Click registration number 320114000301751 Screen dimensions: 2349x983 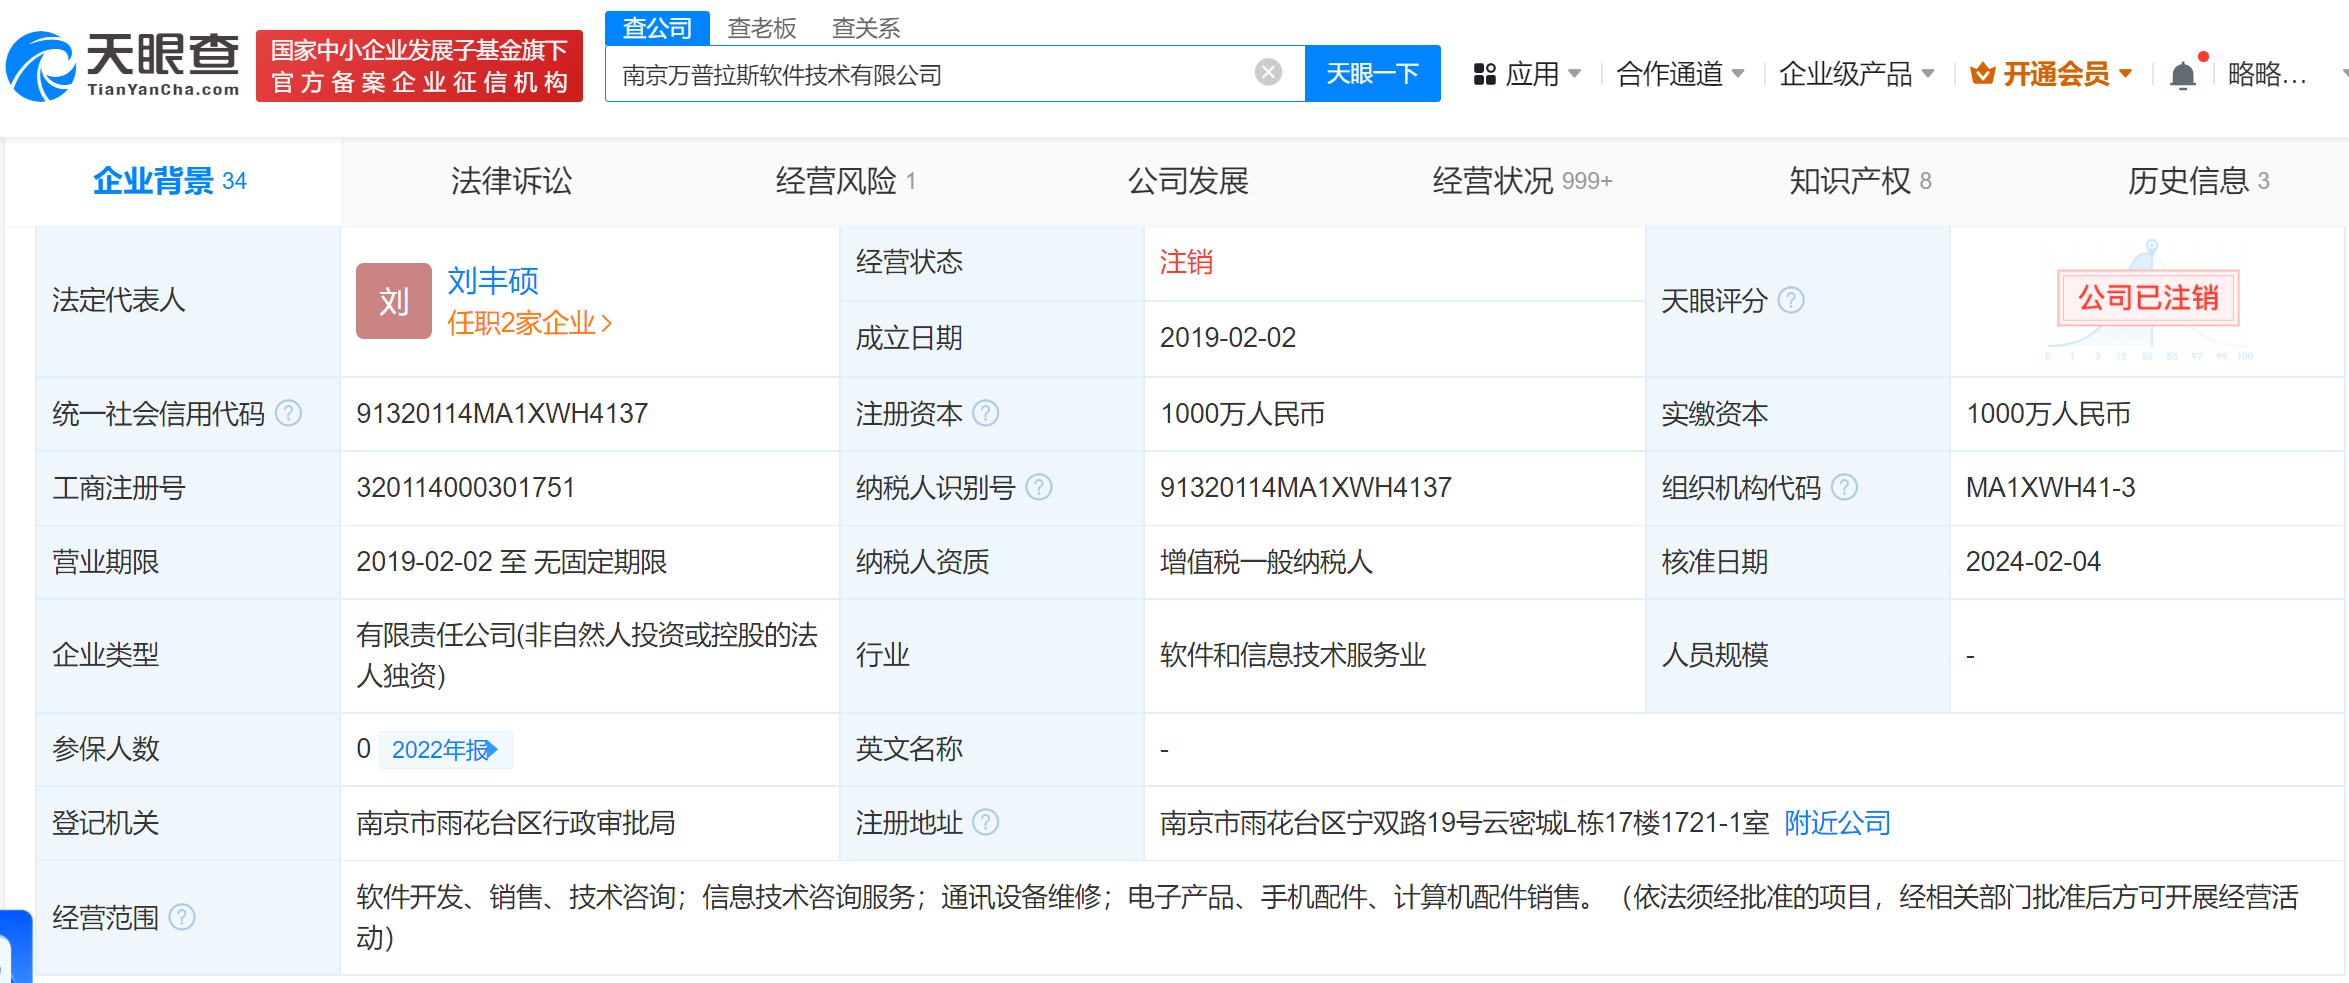(x=466, y=487)
